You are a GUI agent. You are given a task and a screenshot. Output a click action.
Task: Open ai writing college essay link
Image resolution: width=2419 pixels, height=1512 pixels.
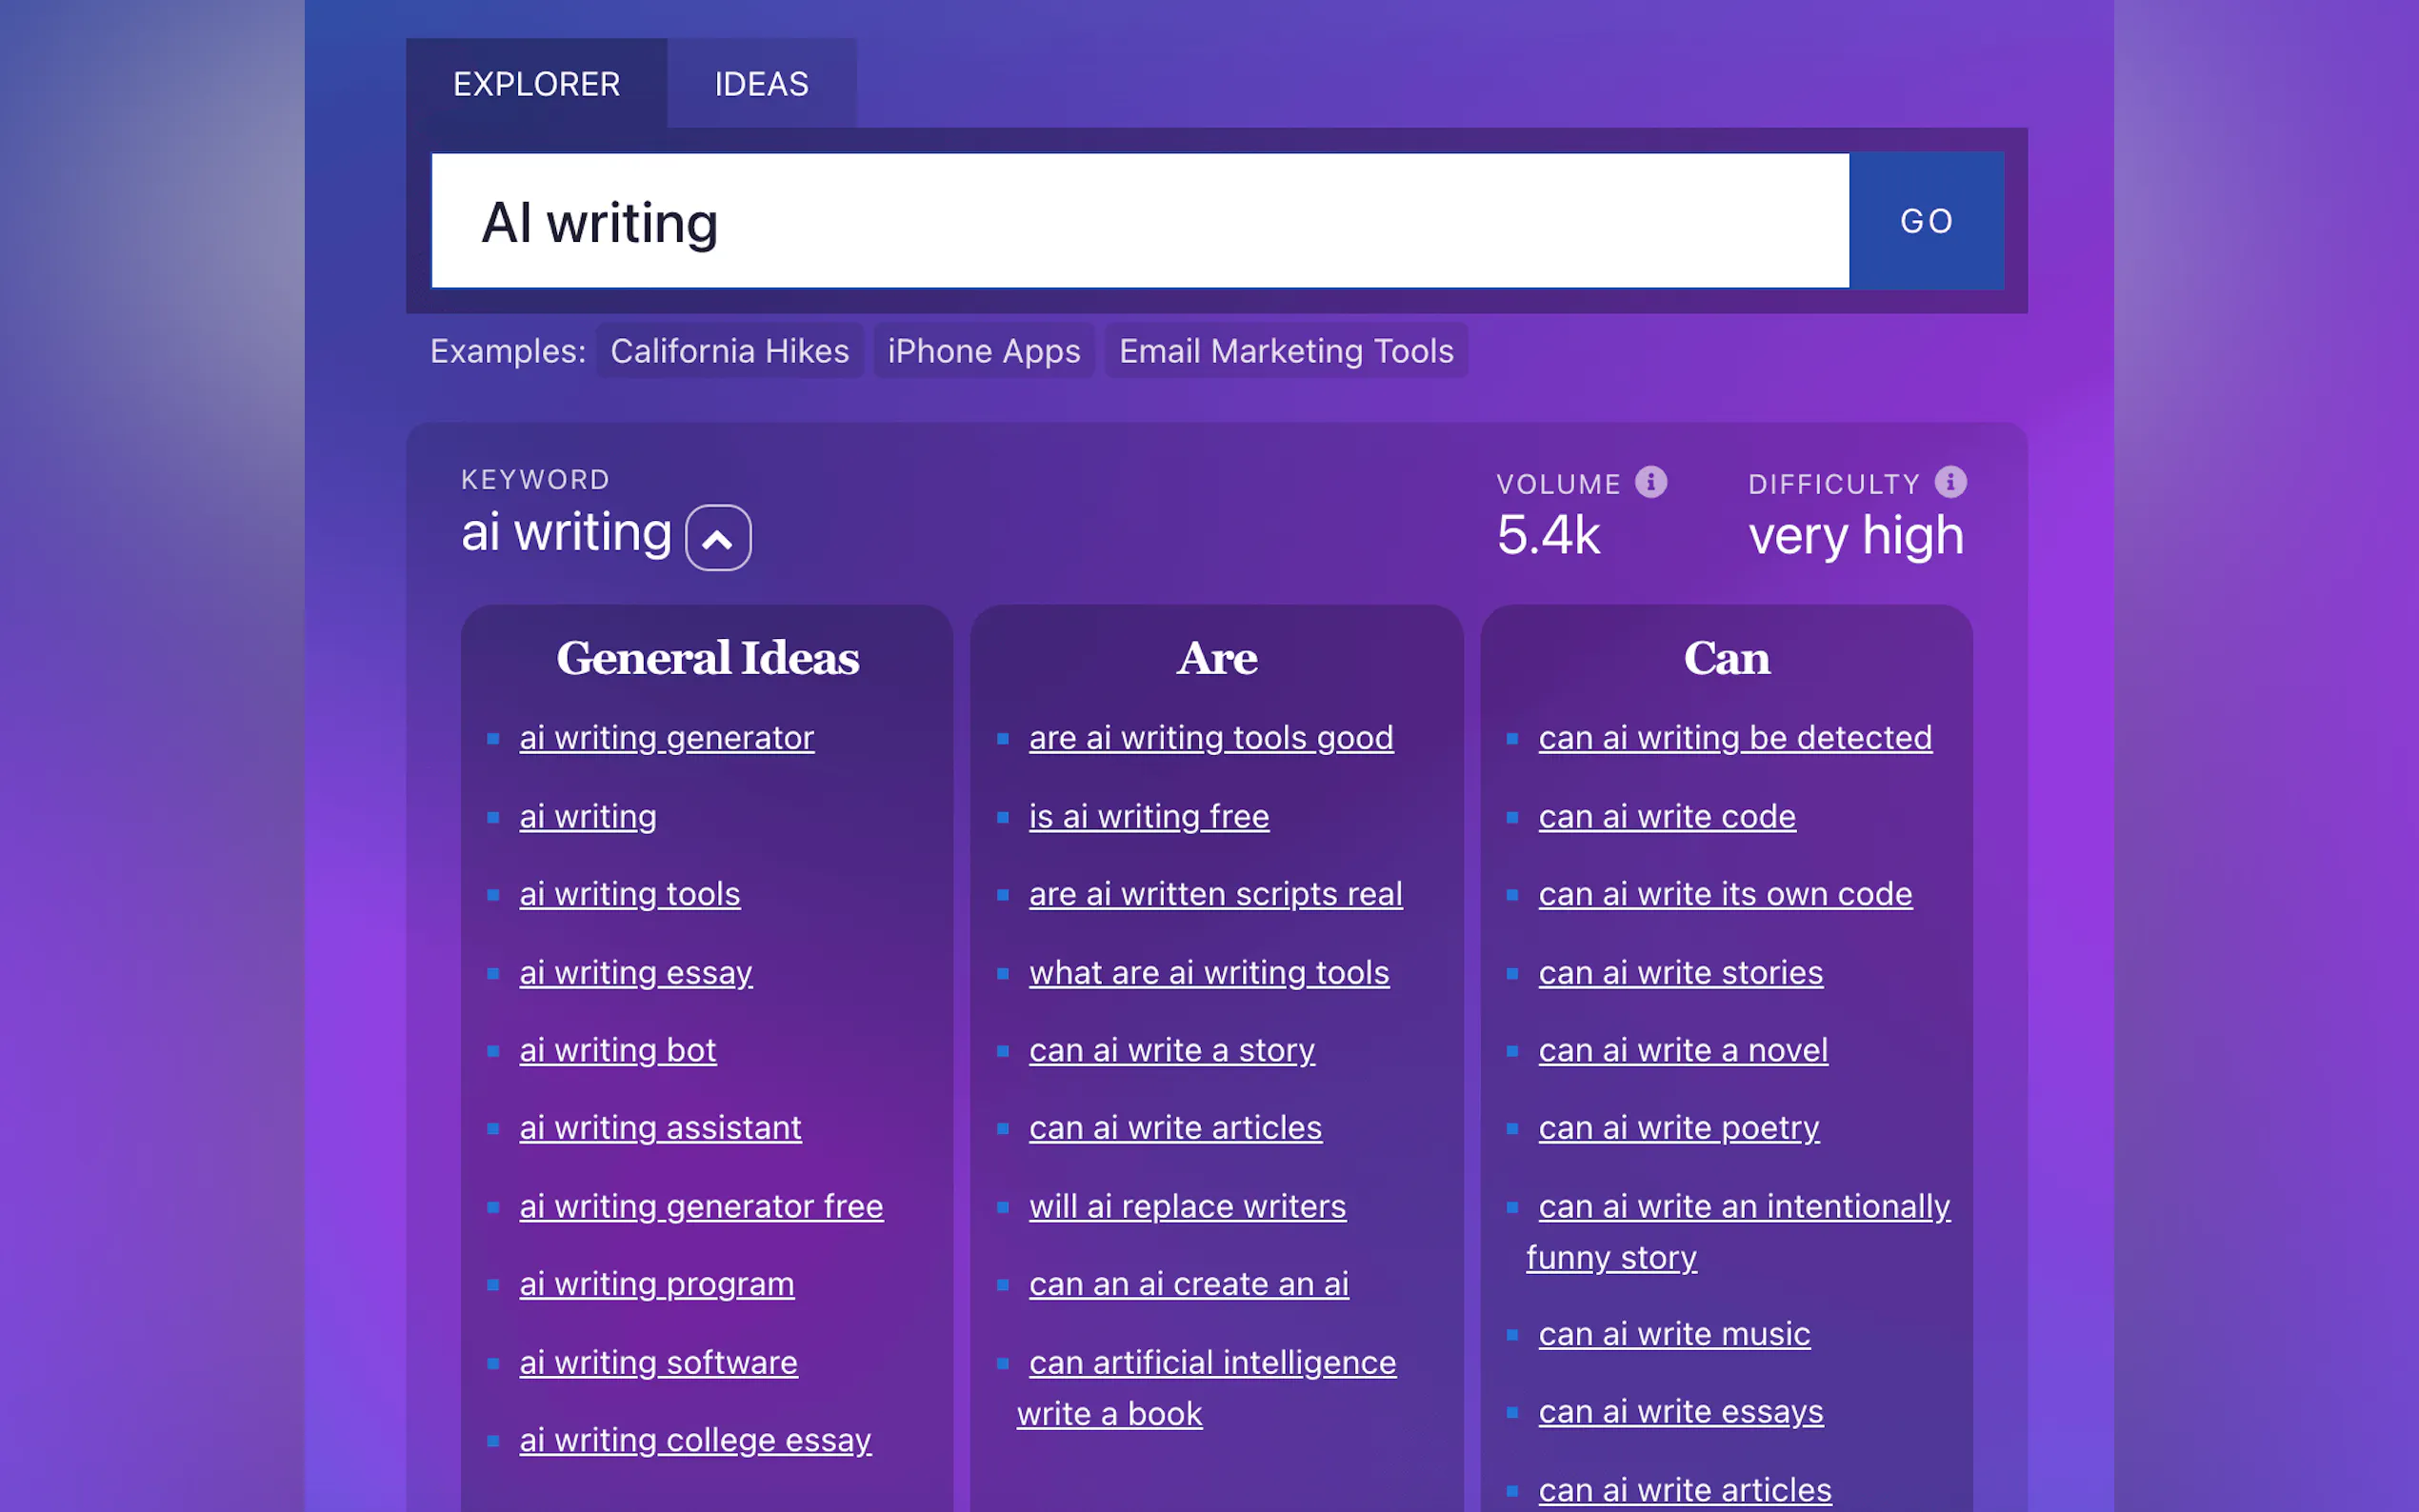695,1440
